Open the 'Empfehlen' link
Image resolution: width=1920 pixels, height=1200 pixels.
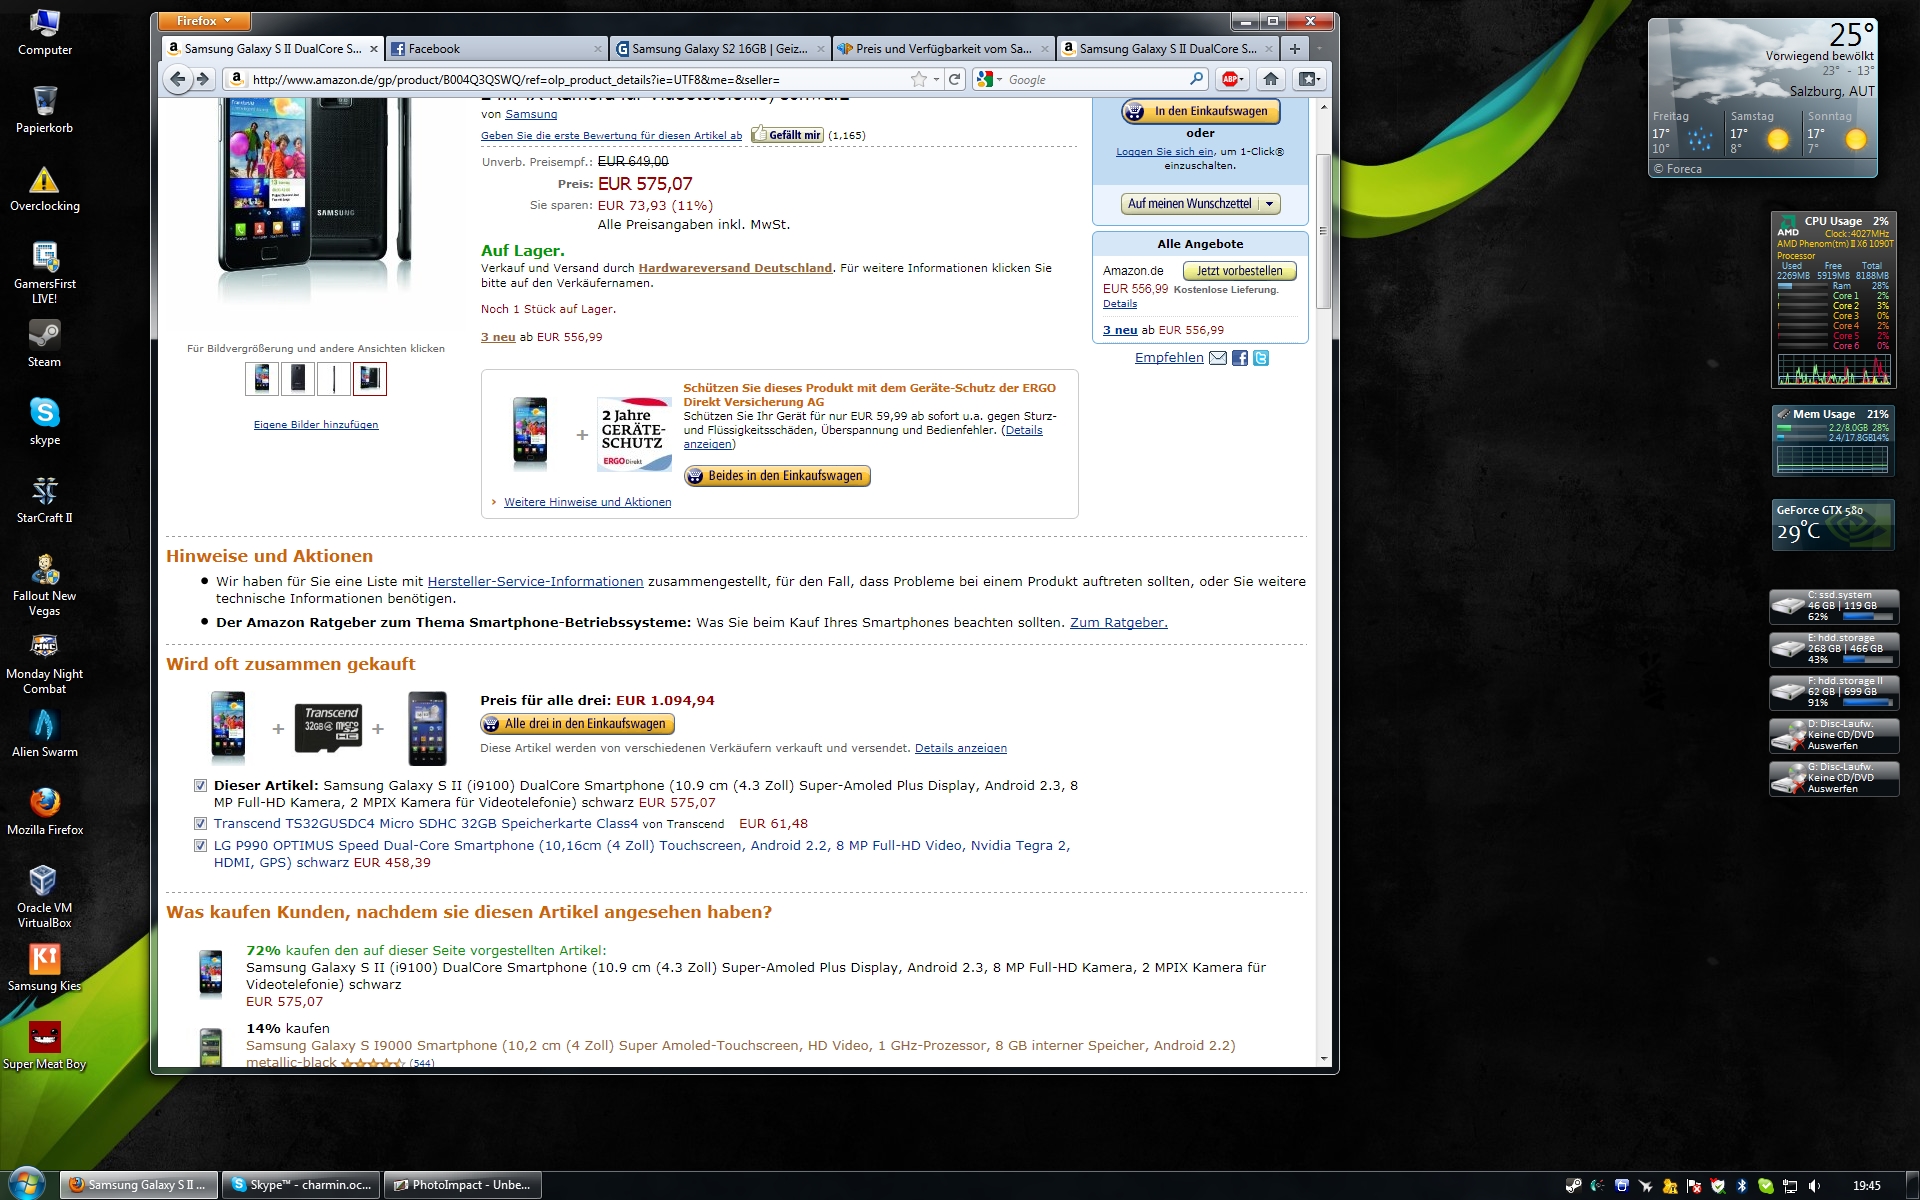(1169, 358)
